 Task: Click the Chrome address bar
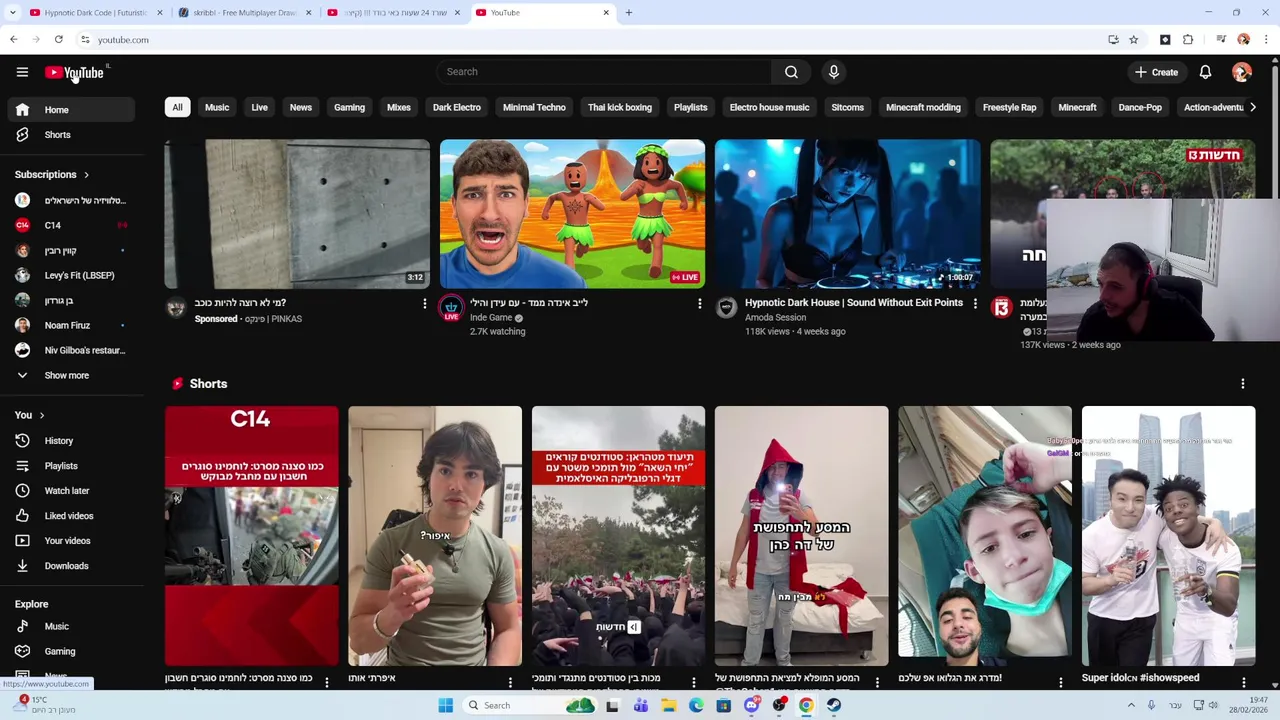pyautogui.click(x=590, y=40)
